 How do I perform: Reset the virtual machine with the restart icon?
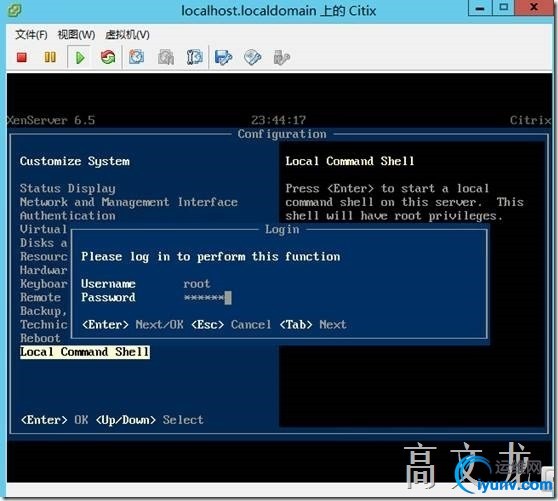[108, 57]
